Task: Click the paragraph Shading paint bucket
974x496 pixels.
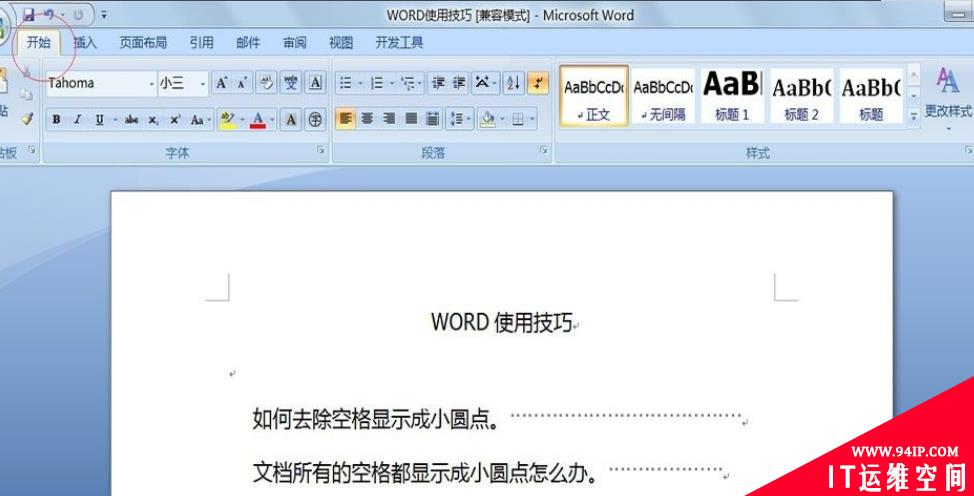Action: point(488,119)
